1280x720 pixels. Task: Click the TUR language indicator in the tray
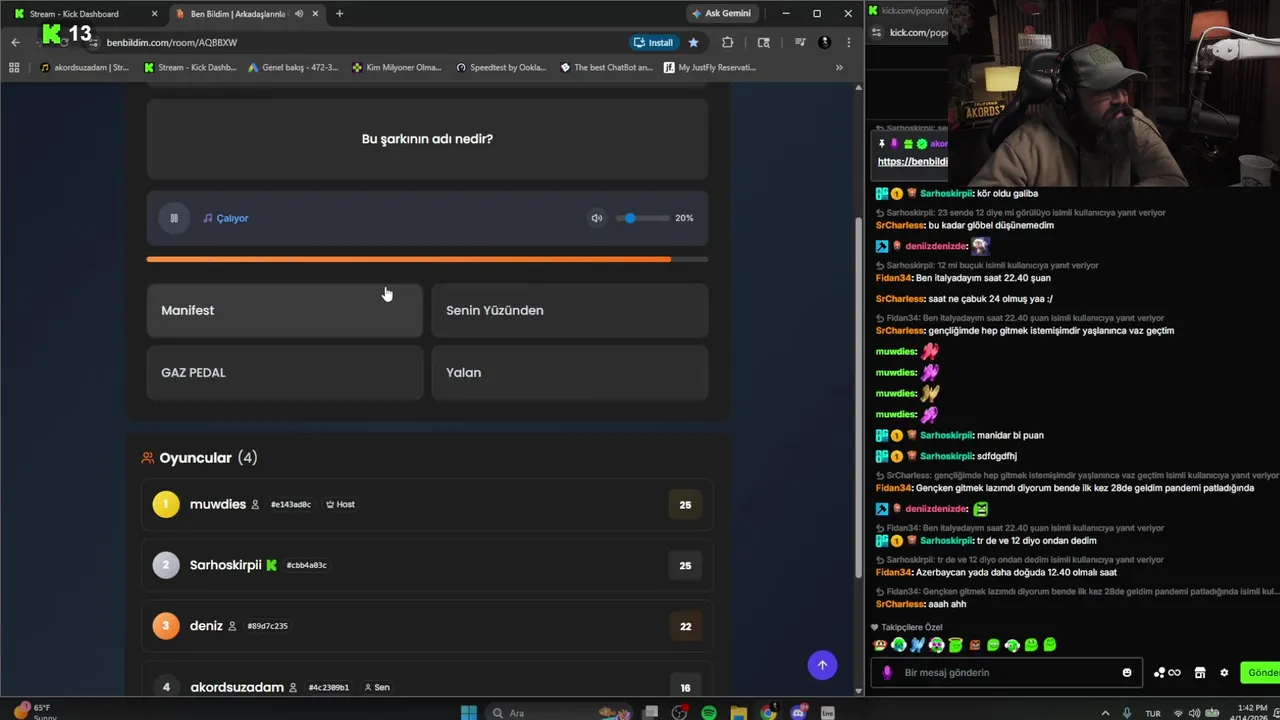1153,713
